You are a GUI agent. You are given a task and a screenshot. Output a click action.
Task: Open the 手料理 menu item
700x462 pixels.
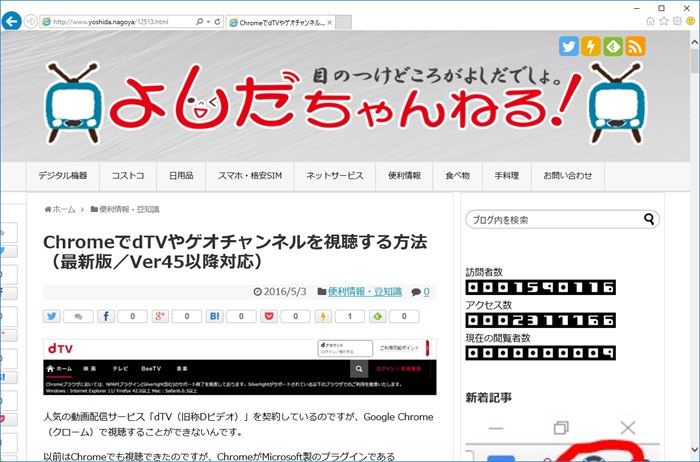pos(507,176)
